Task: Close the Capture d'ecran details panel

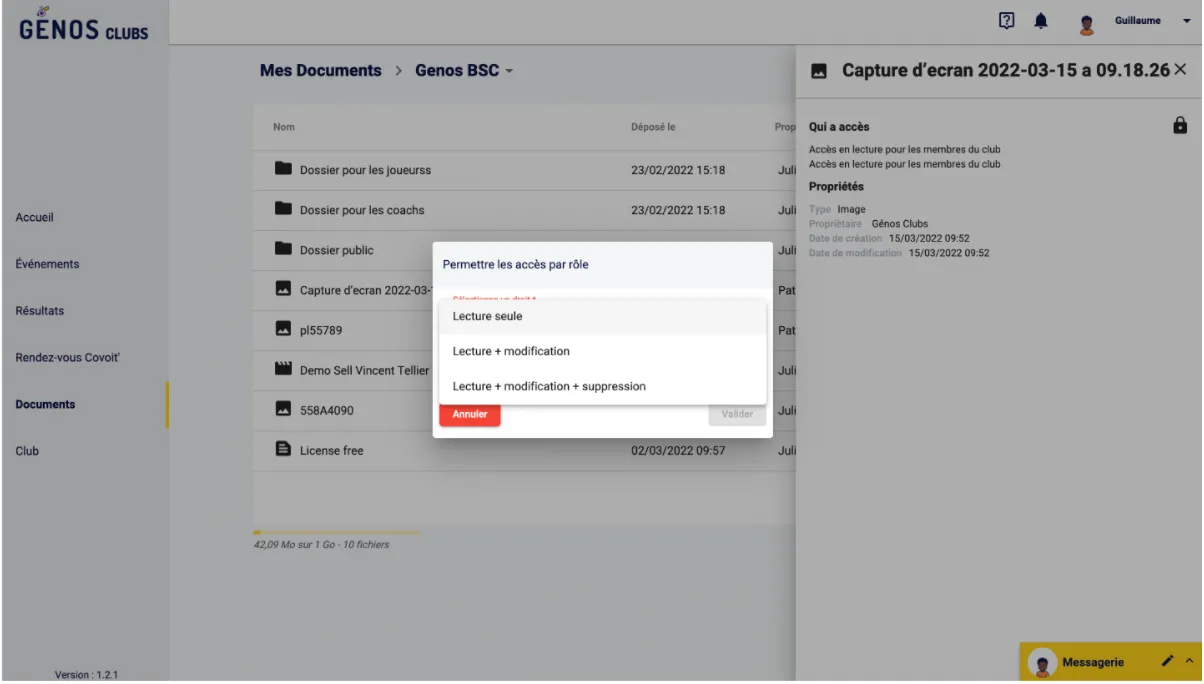Action: pos(1180,69)
